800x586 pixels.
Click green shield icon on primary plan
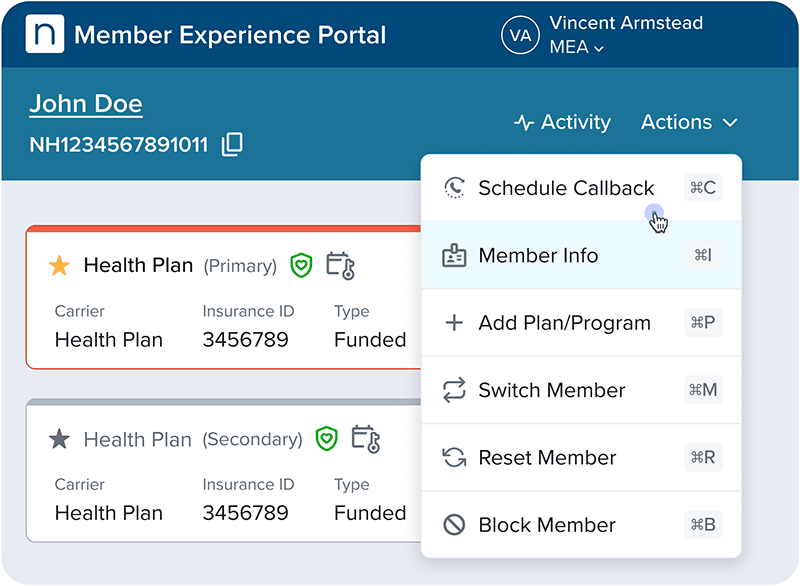302,266
